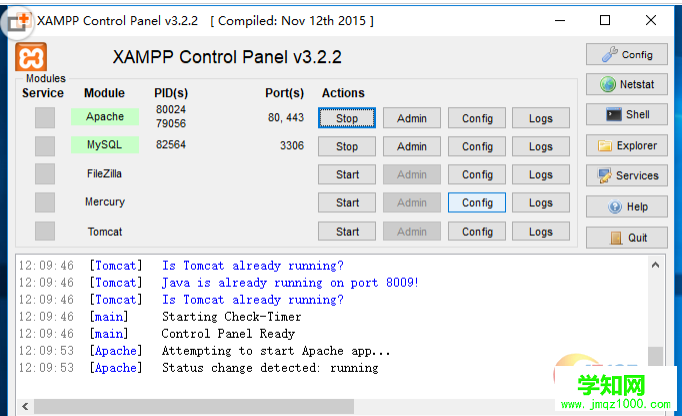
Task: Stop the MySQL module
Action: click(x=347, y=146)
